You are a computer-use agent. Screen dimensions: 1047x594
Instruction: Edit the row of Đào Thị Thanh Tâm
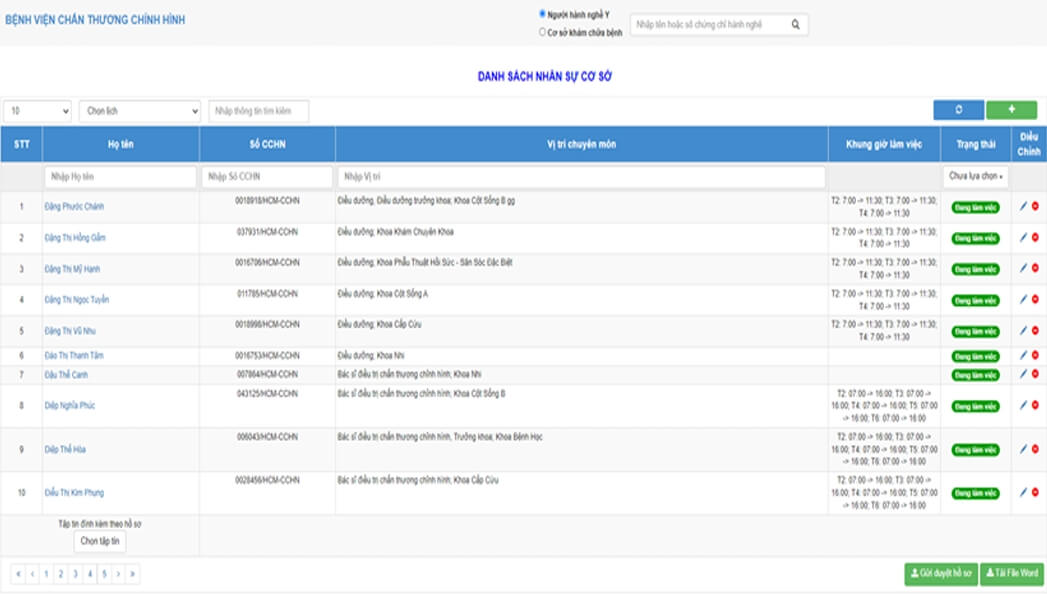pyautogui.click(x=1023, y=356)
